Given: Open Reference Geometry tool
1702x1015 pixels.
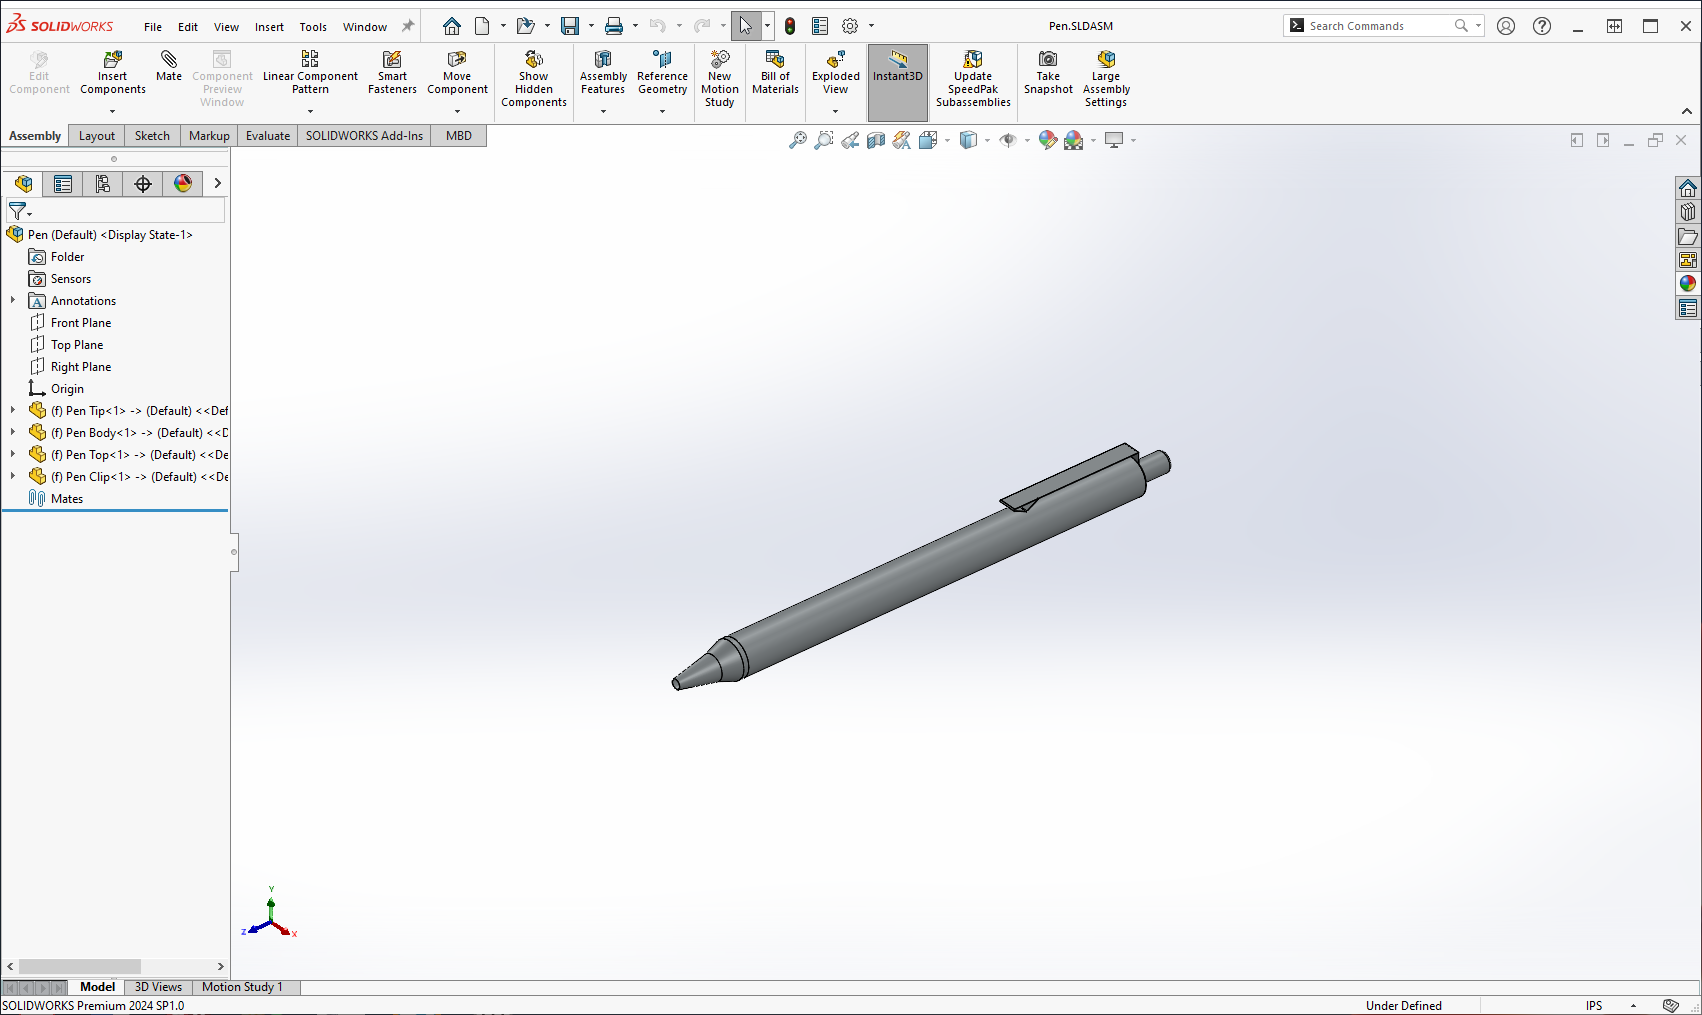Looking at the screenshot, I should (x=662, y=73).
